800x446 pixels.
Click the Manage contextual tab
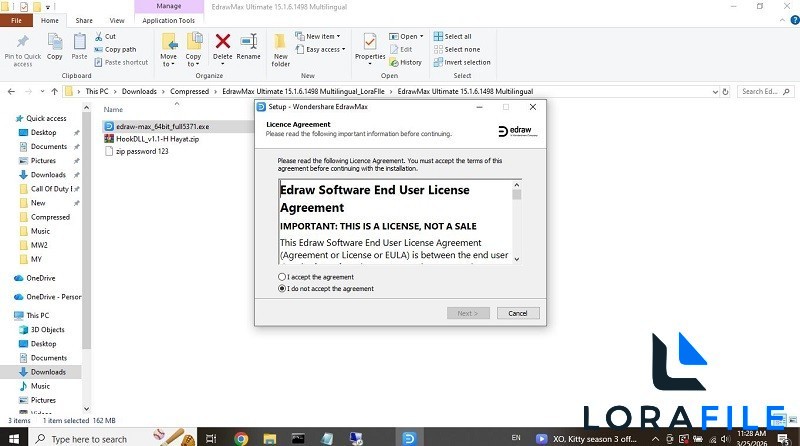coord(169,6)
